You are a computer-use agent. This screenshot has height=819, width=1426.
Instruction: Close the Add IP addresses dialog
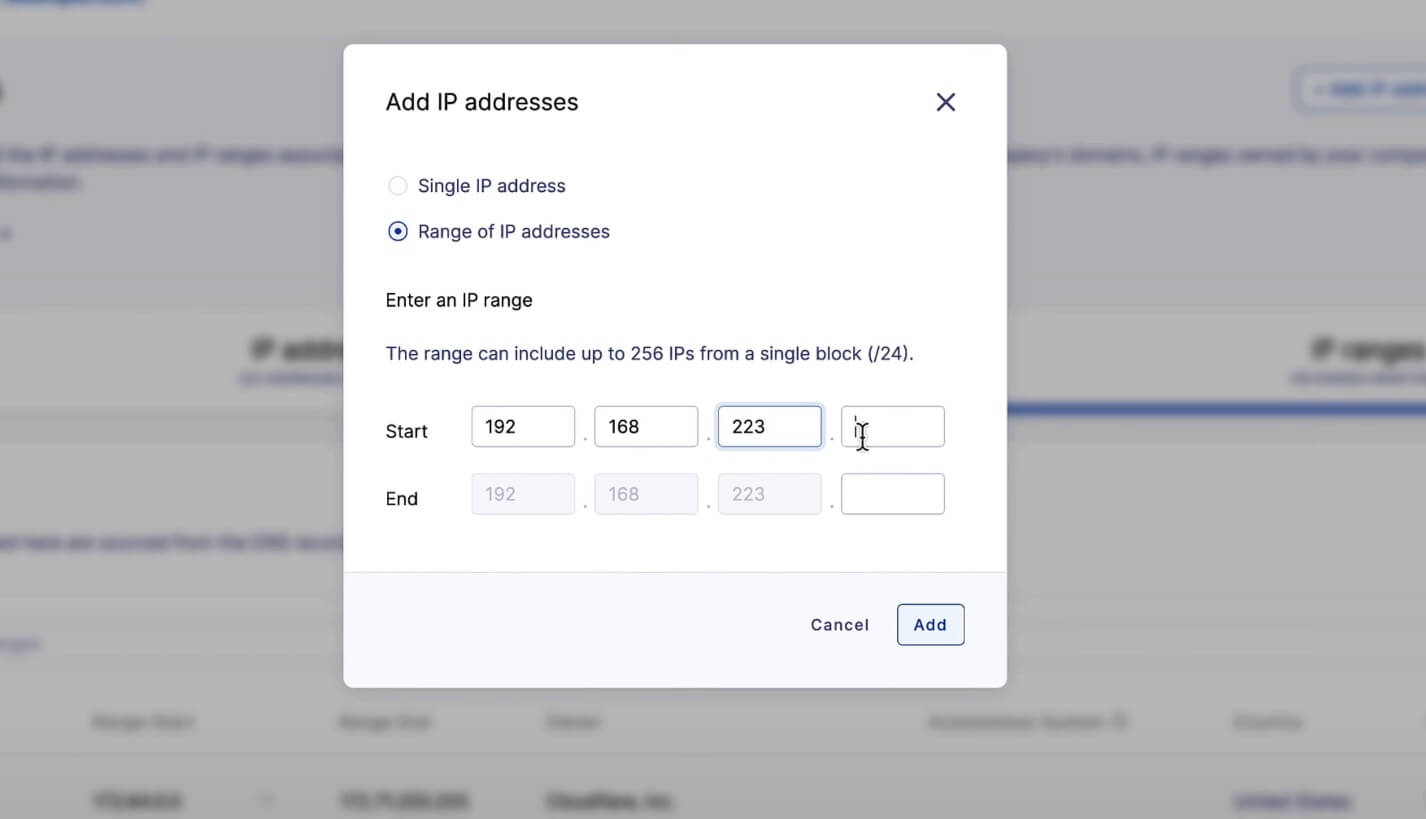click(x=945, y=102)
